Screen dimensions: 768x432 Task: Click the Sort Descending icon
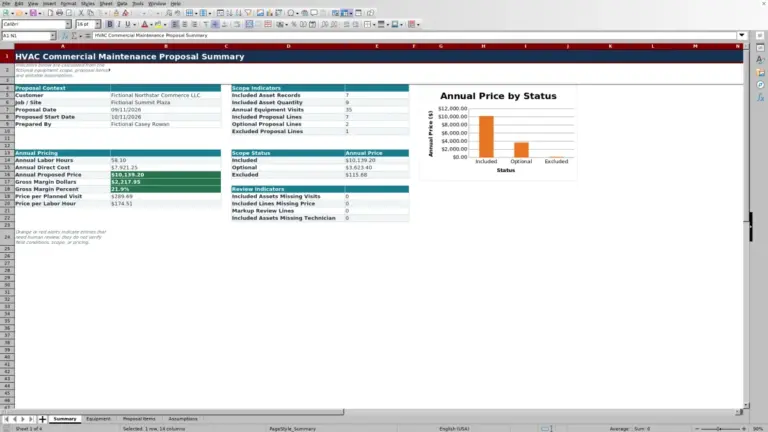(239, 13)
